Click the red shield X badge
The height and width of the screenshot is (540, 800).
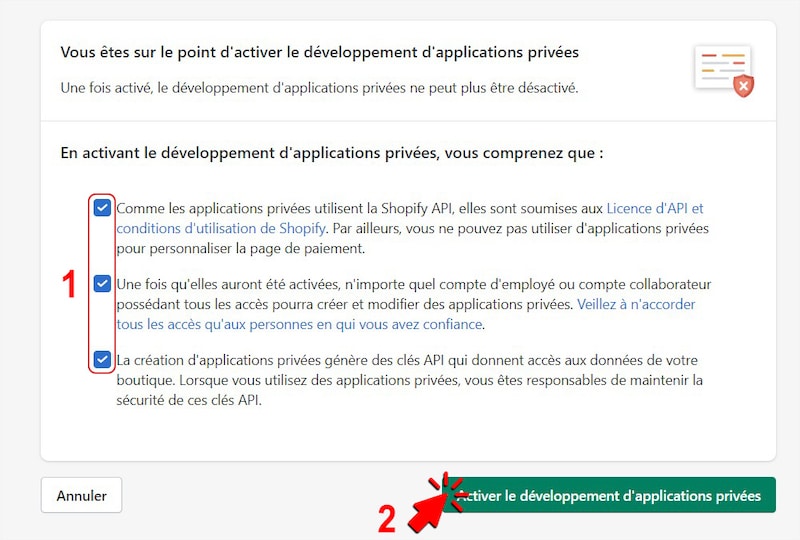tap(743, 87)
